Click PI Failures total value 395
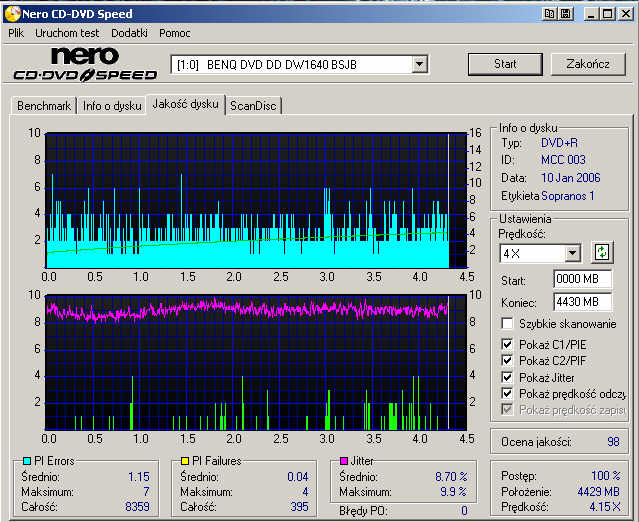 [x=300, y=507]
